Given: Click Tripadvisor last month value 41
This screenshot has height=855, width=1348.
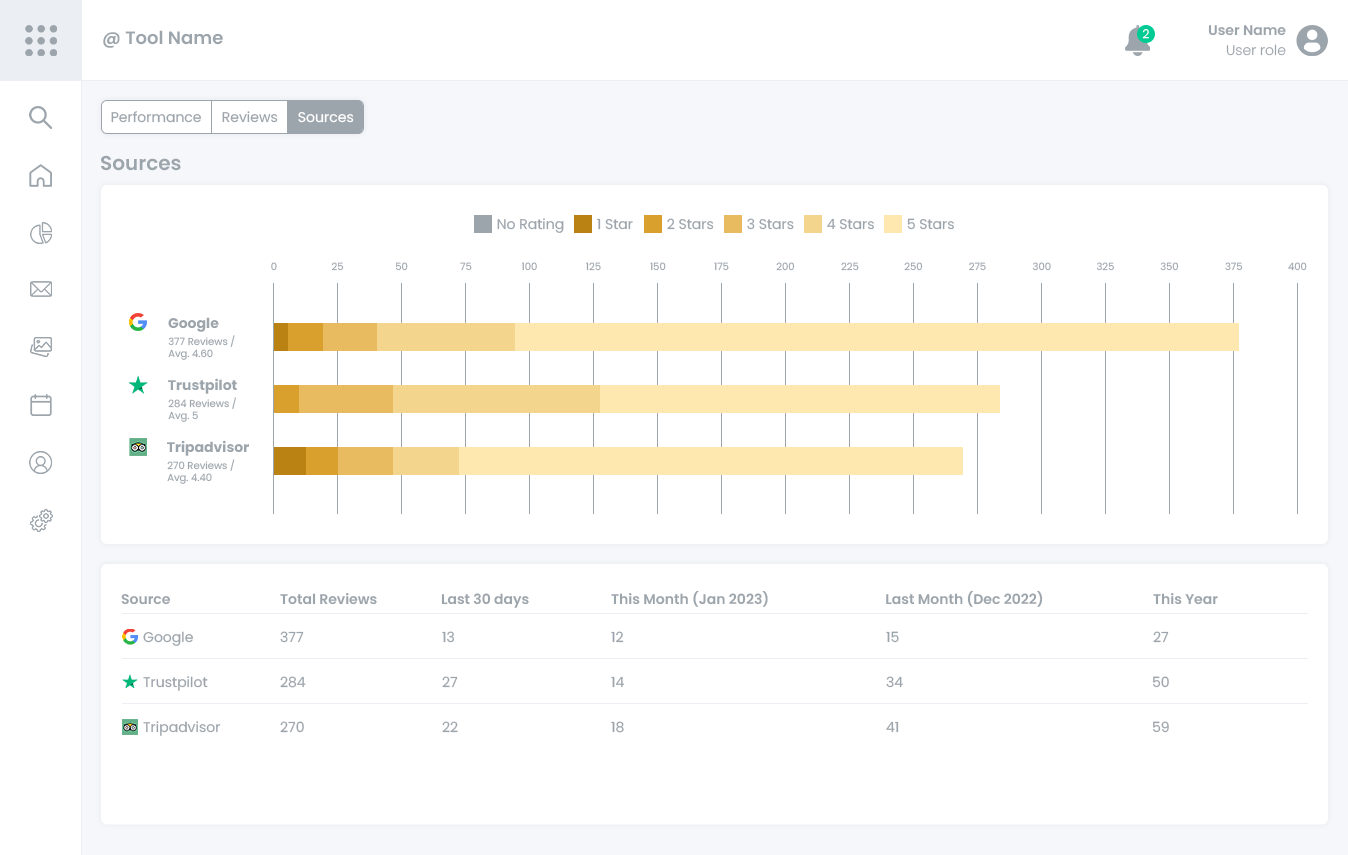Looking at the screenshot, I should point(892,727).
